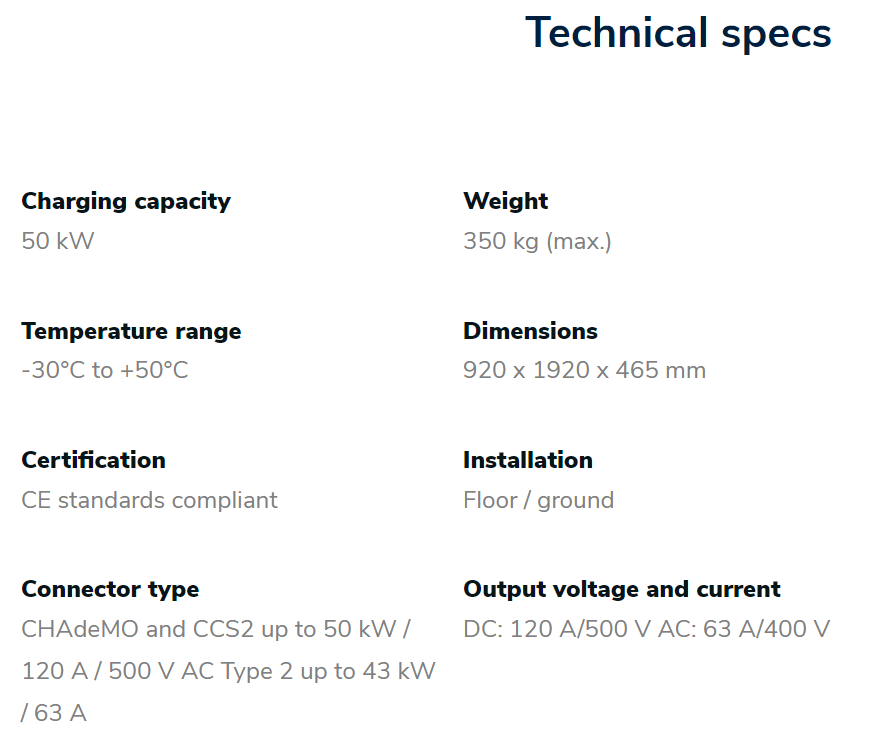
Task: Select the Dimensions label
Action: [x=530, y=331]
